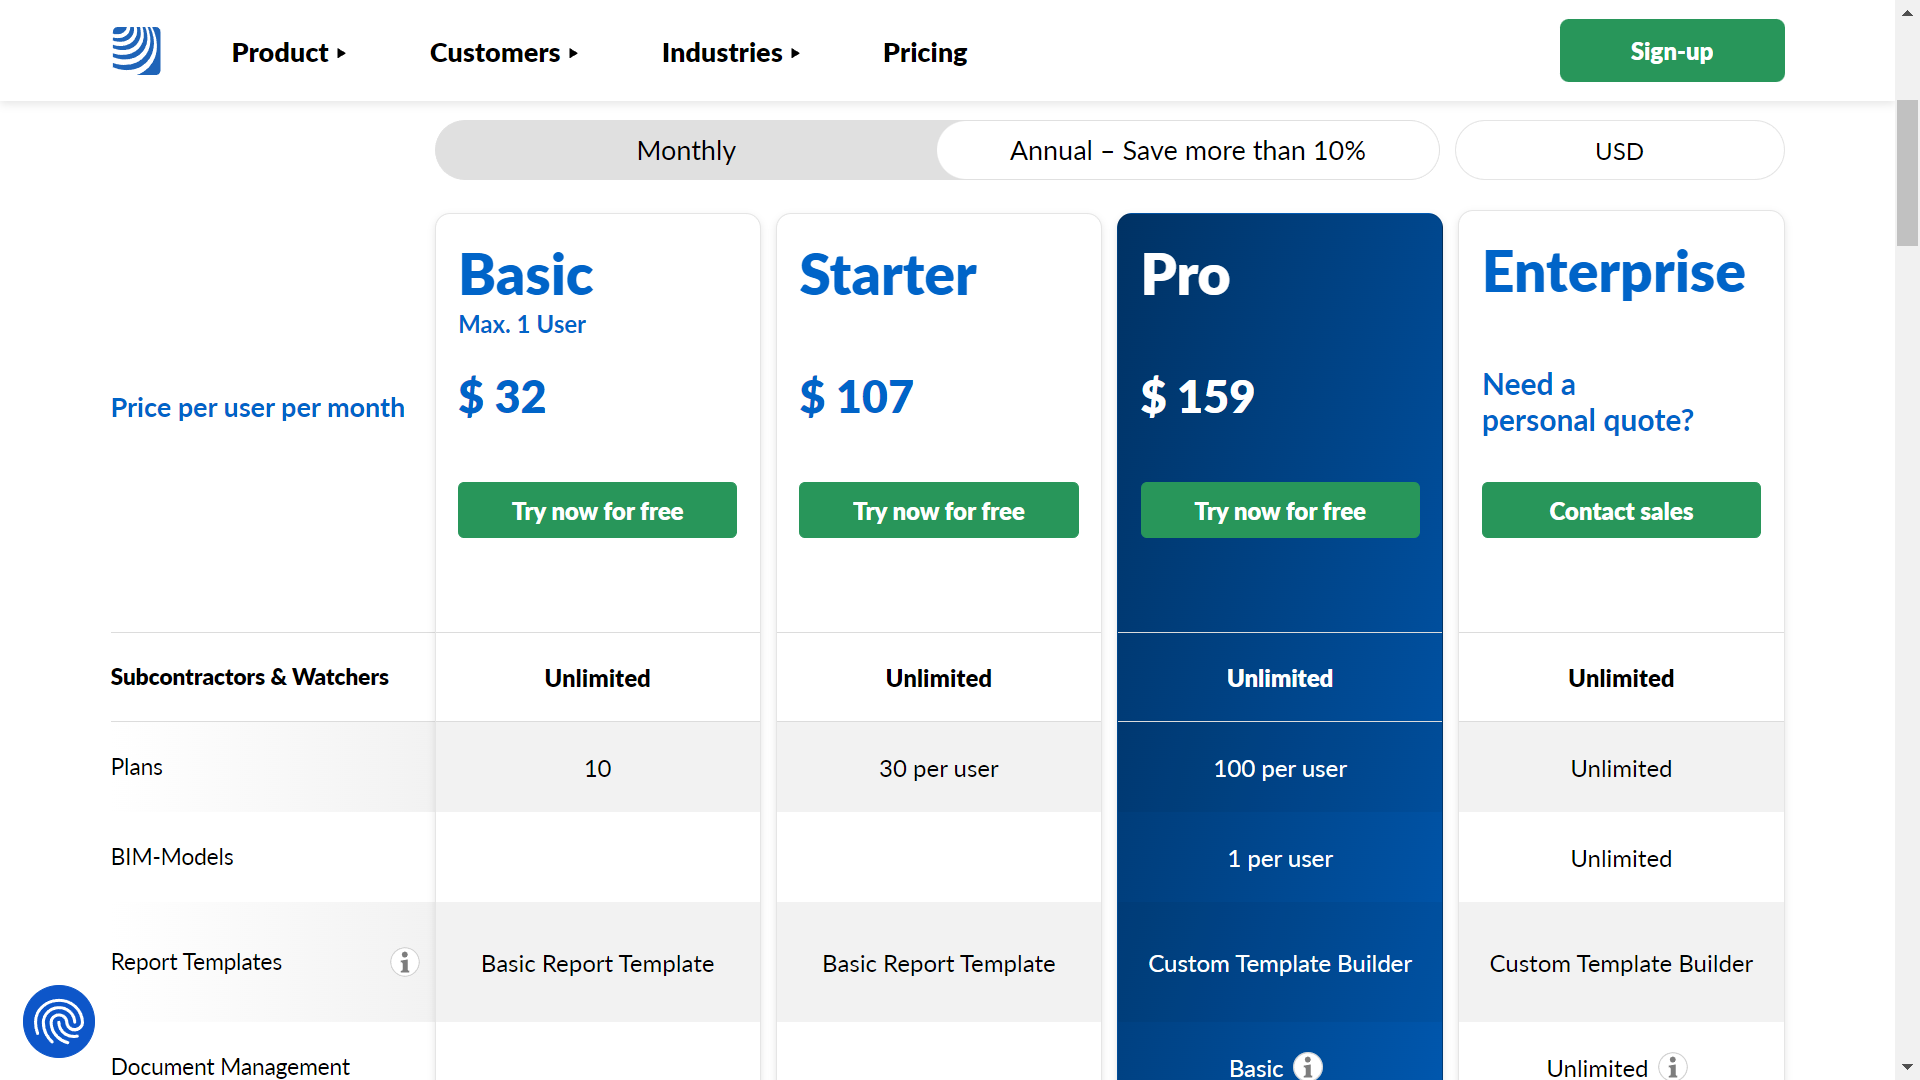Toggle Annual Save more than 10% option

(1187, 150)
